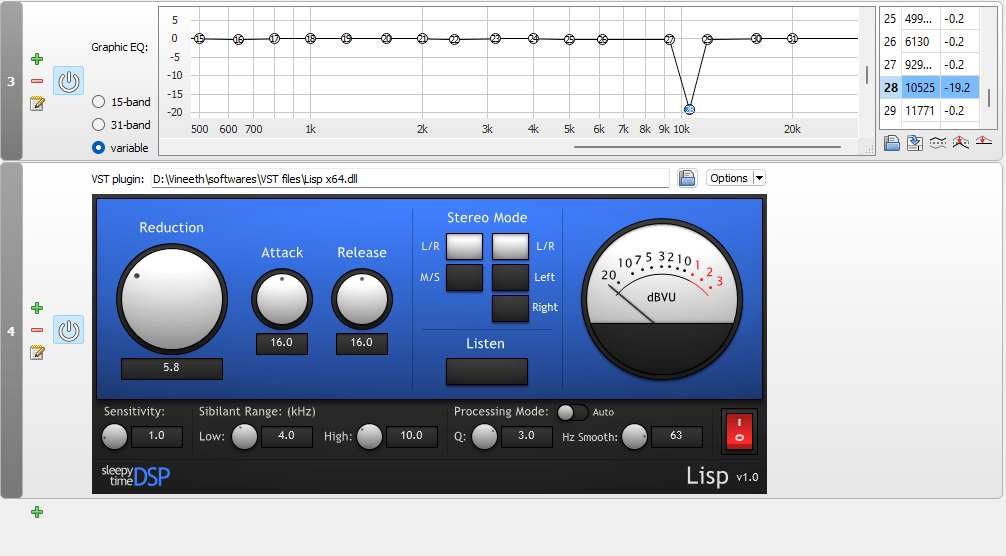
Task: Click the row 3 handle of Graphic EQ
Action: click(x=12, y=81)
